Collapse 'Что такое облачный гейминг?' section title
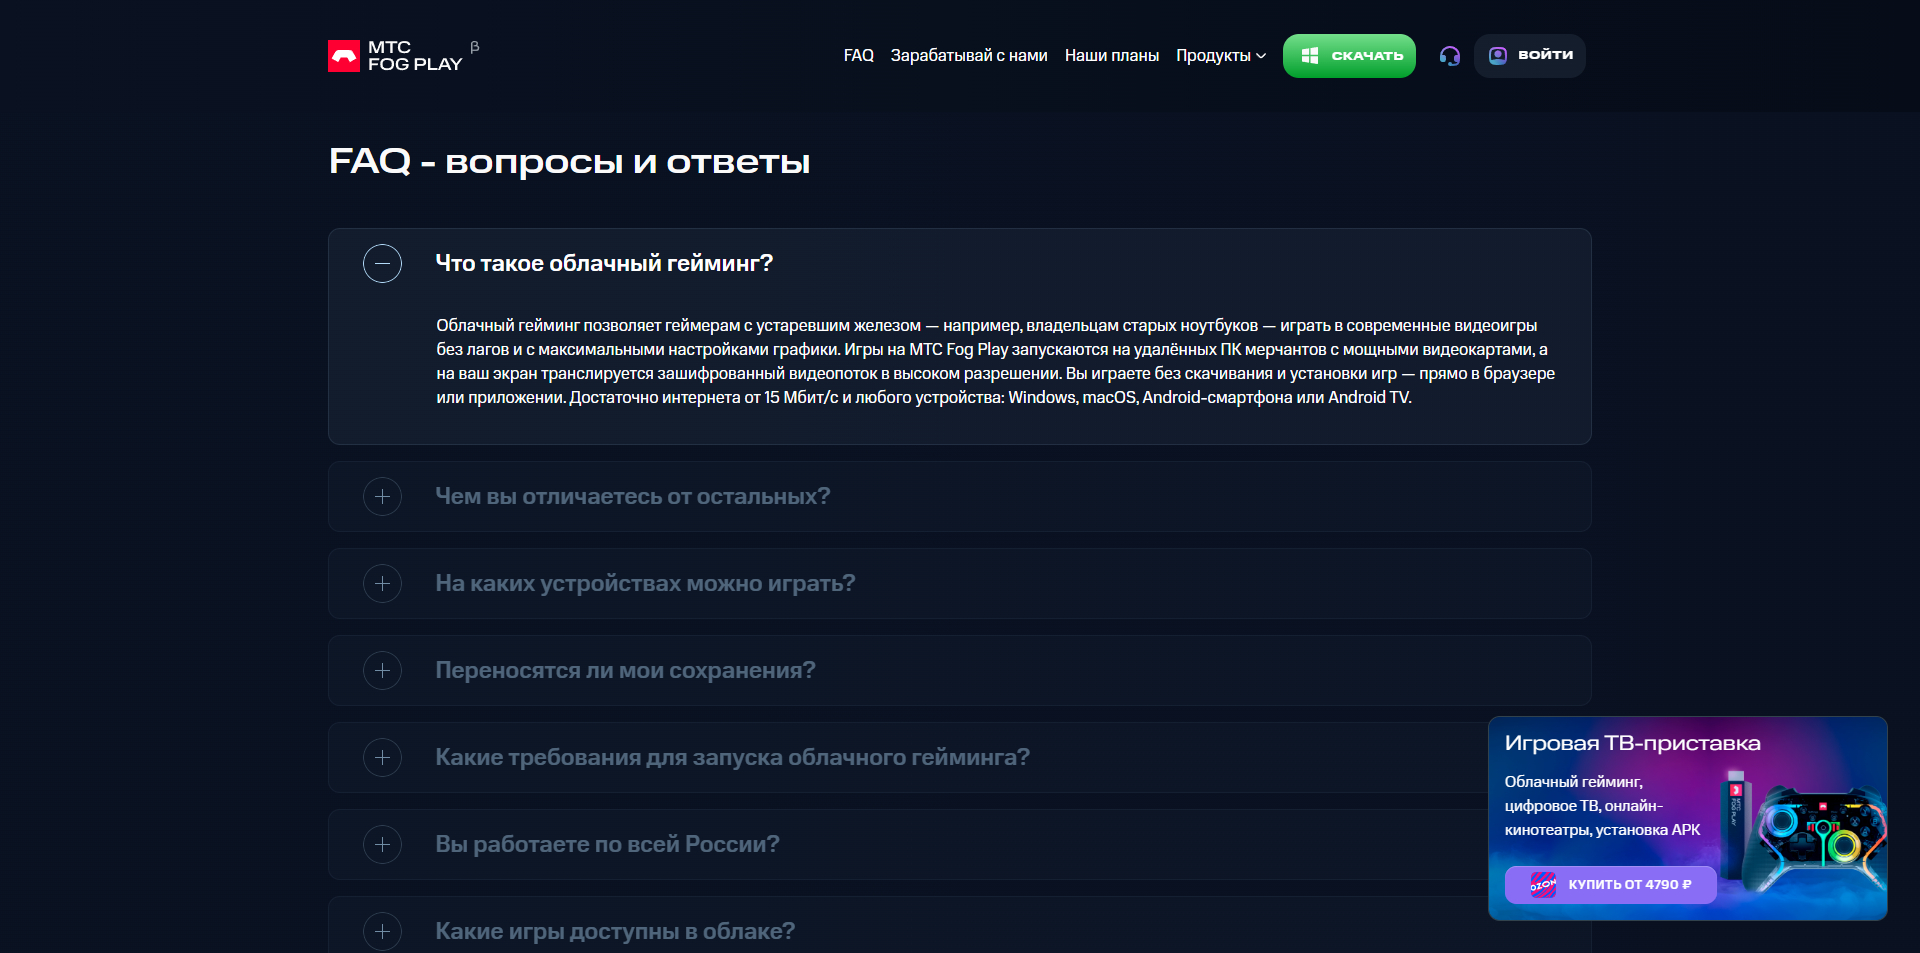The height and width of the screenshot is (953, 1920). pyautogui.click(x=604, y=264)
